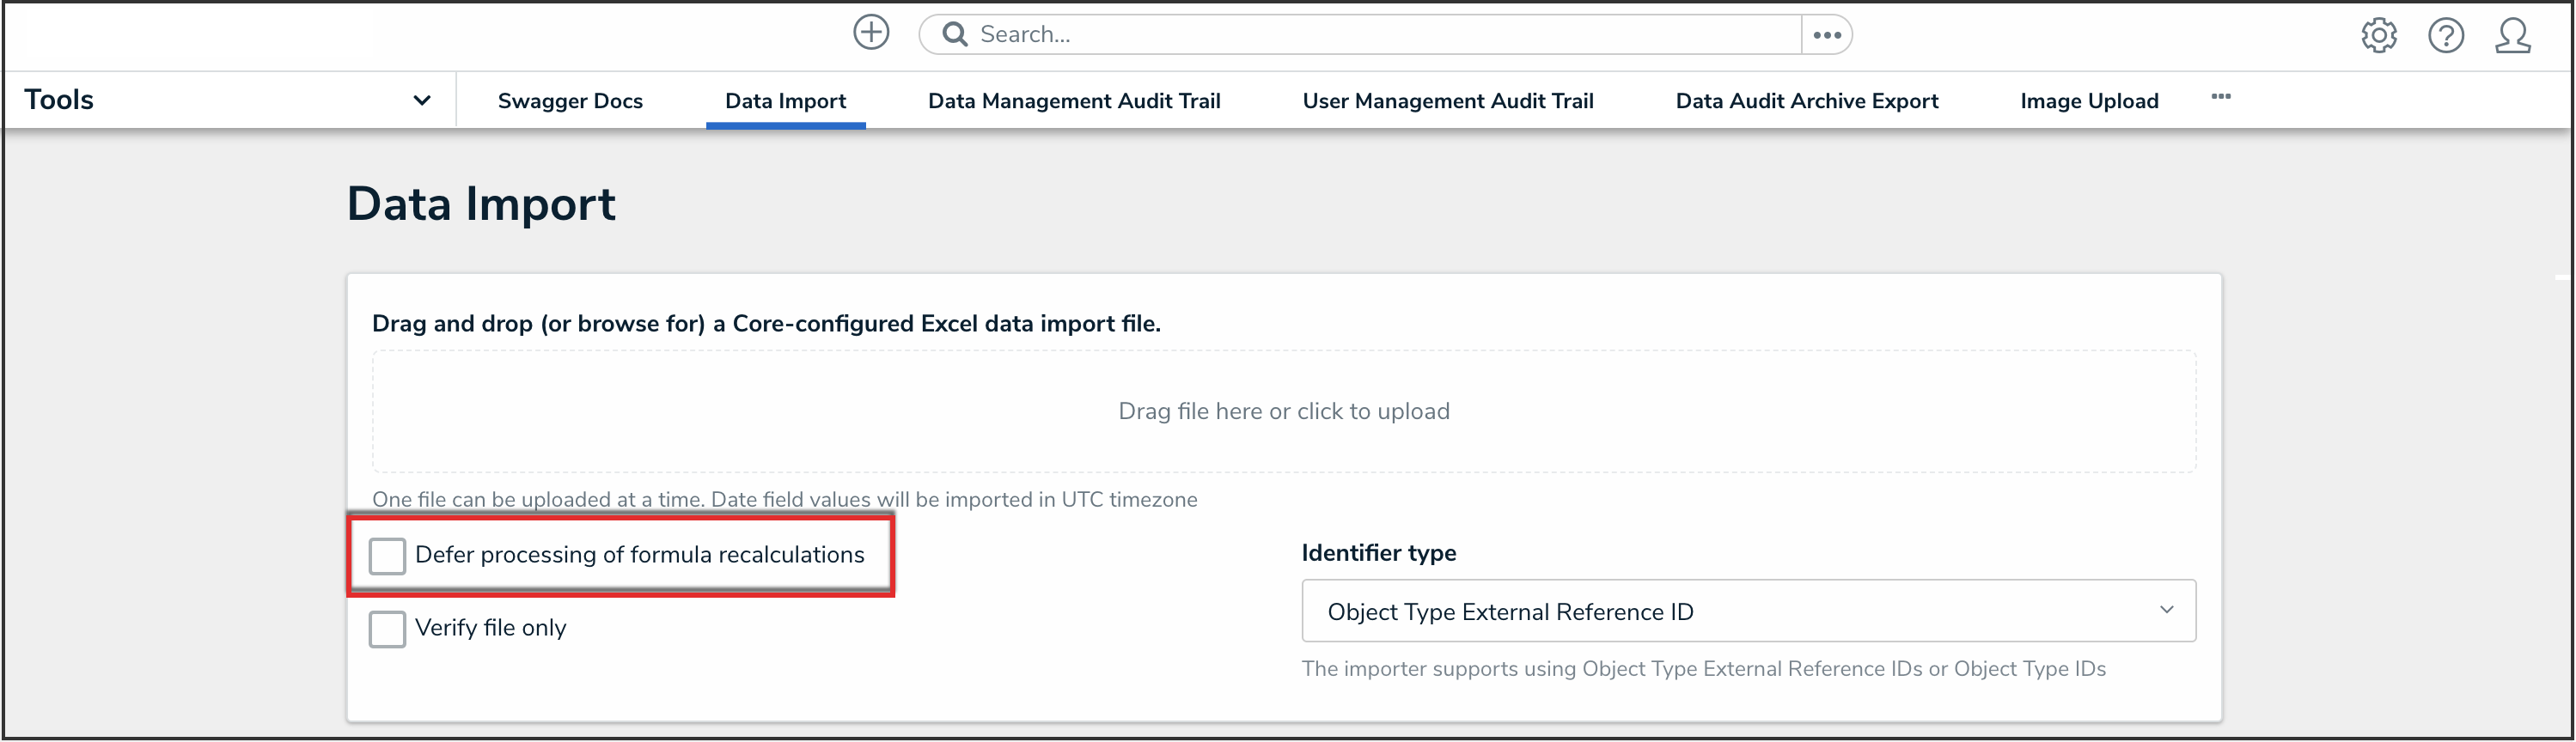Click the Identifier type dropdown chevron
This screenshot has height=742, width=2576.
2166,610
